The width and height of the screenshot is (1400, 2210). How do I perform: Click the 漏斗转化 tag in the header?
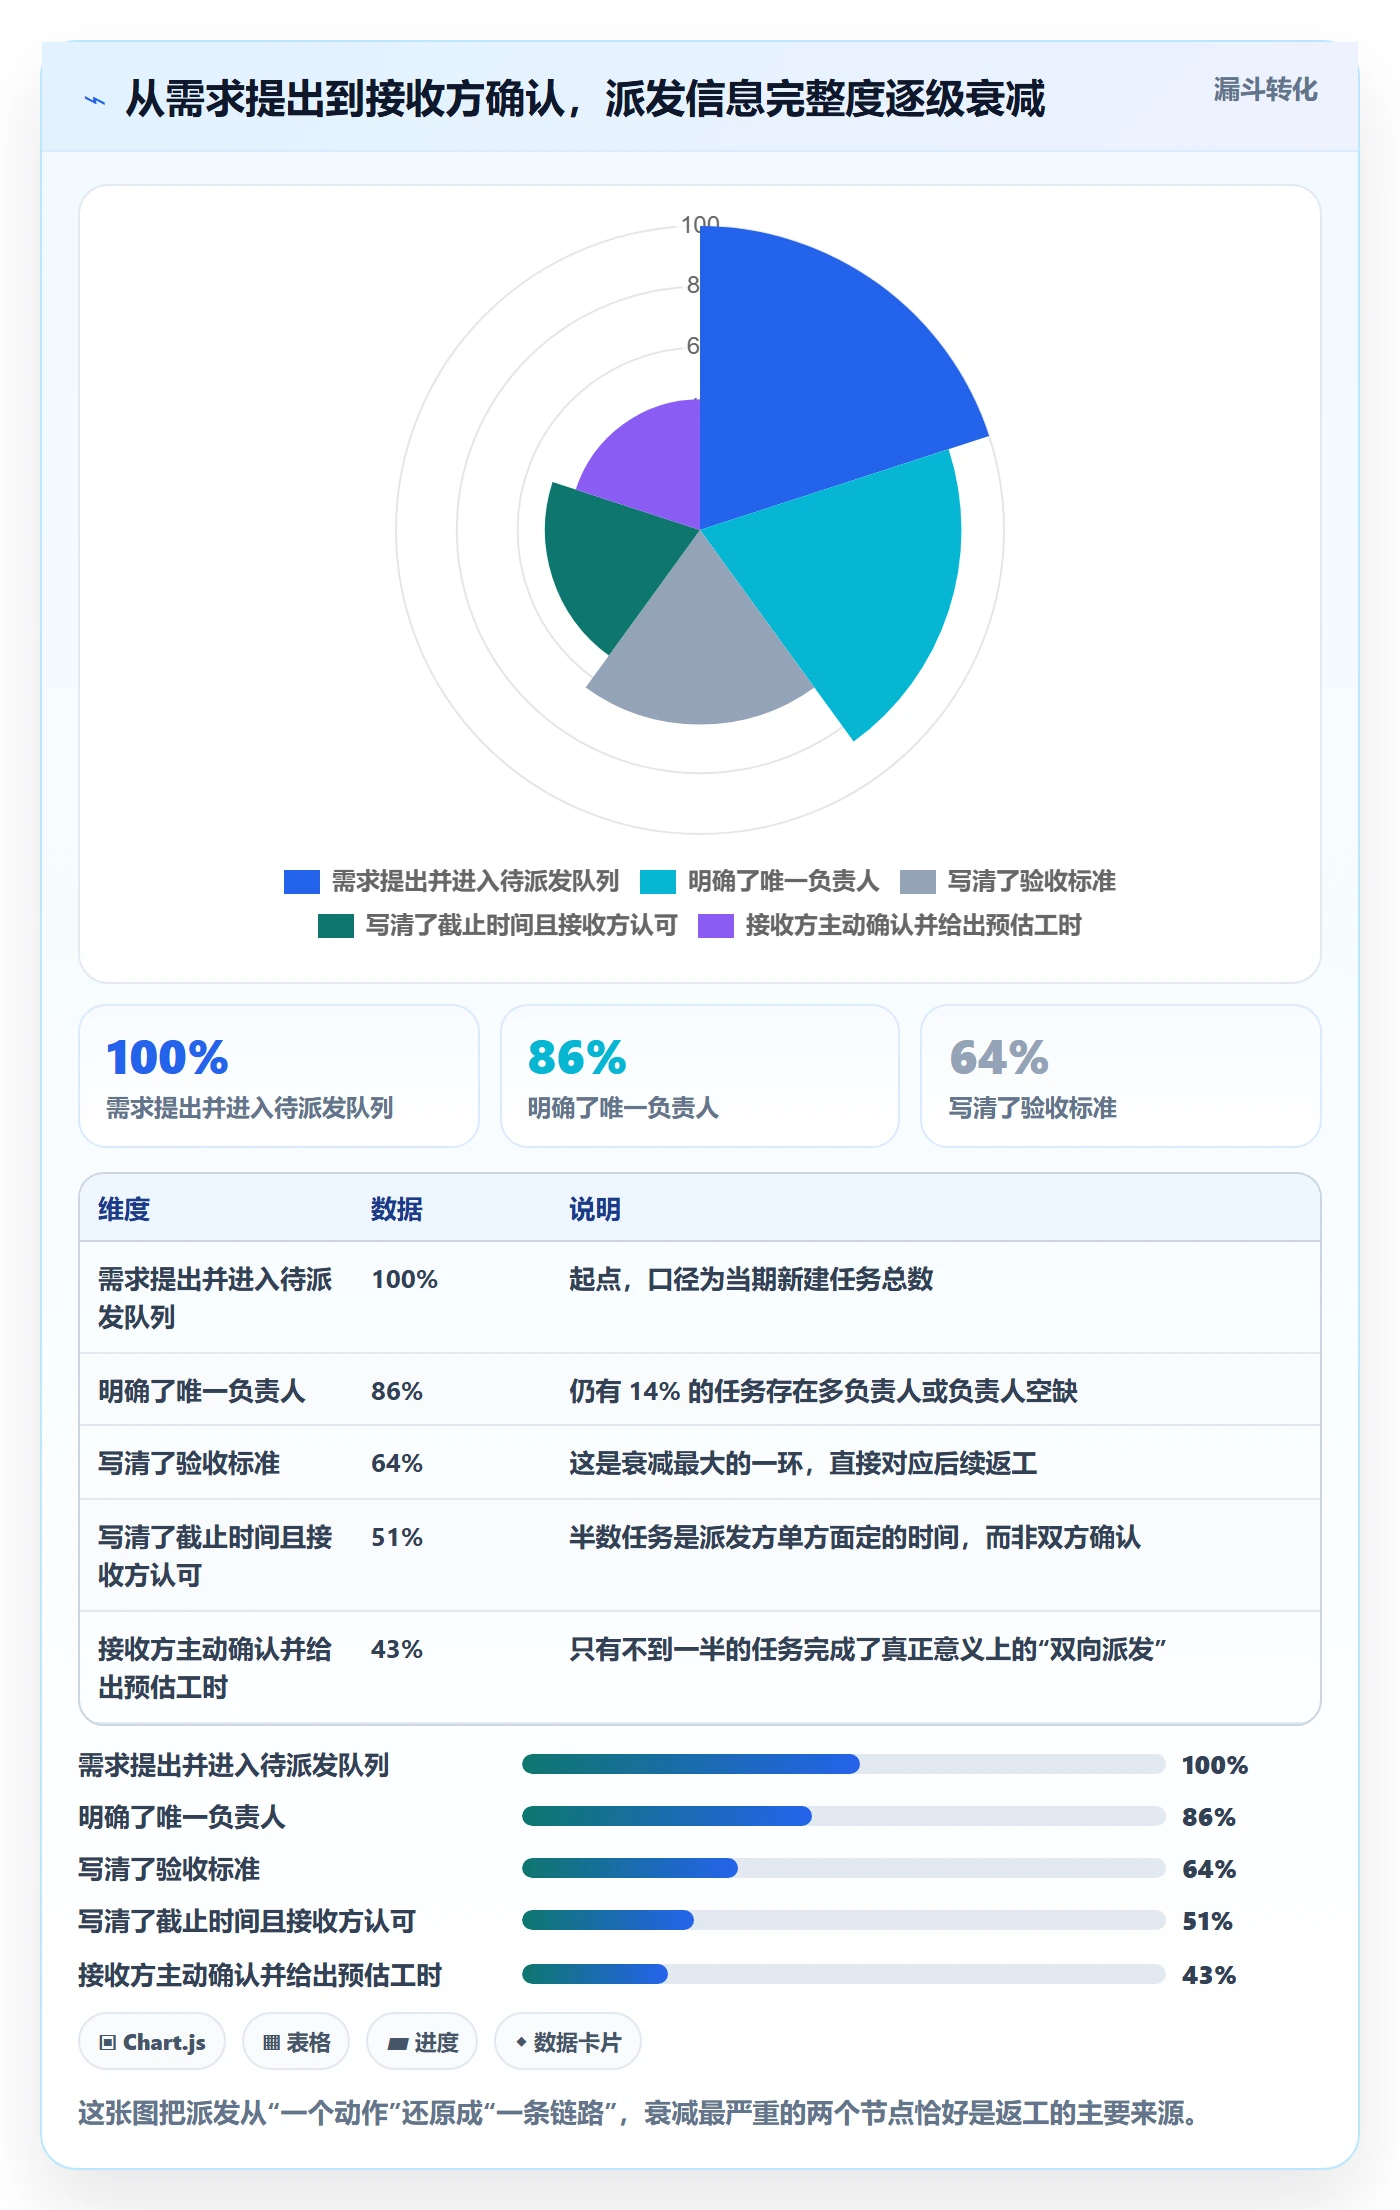pos(1265,90)
